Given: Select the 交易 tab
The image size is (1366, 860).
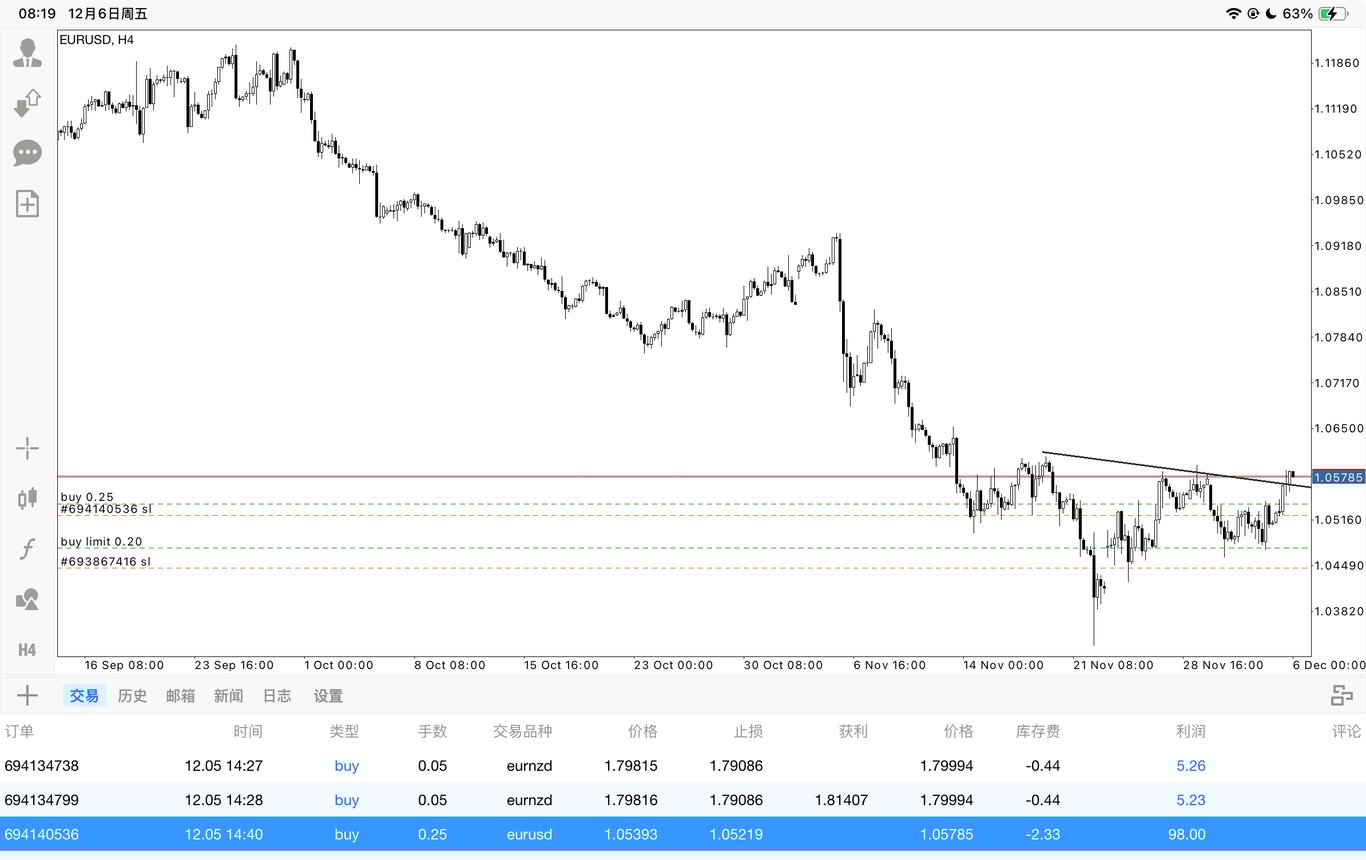Looking at the screenshot, I should tap(84, 695).
